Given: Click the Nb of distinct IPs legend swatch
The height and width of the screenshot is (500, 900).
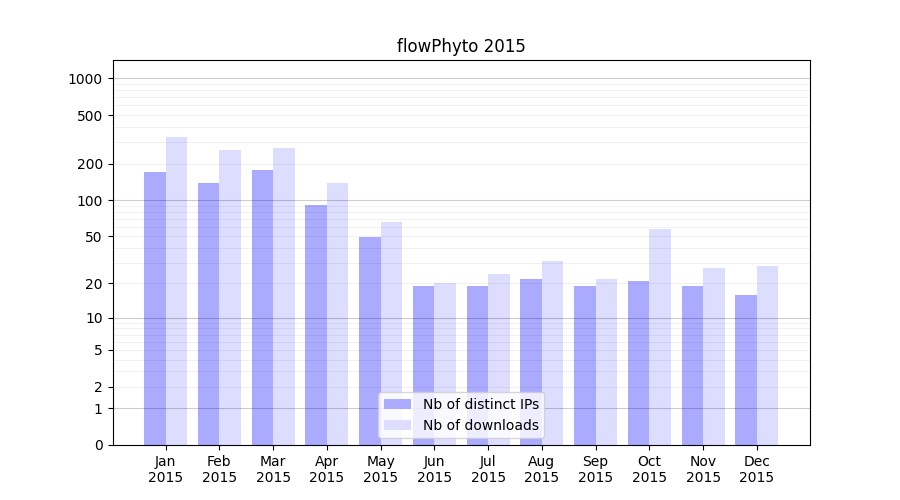Looking at the screenshot, I should coord(397,404).
